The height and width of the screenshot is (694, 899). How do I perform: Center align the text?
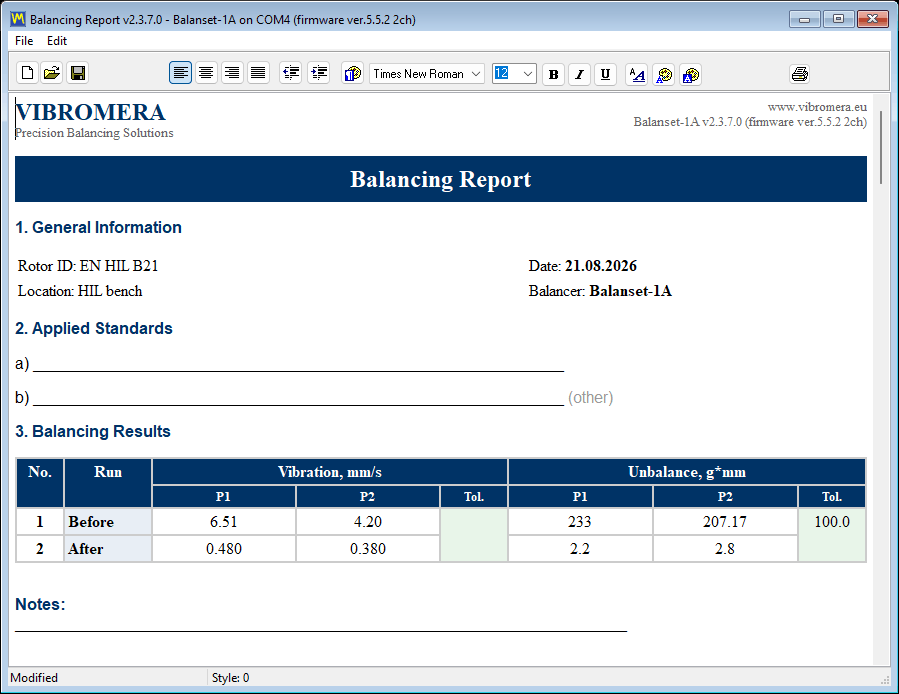point(206,73)
